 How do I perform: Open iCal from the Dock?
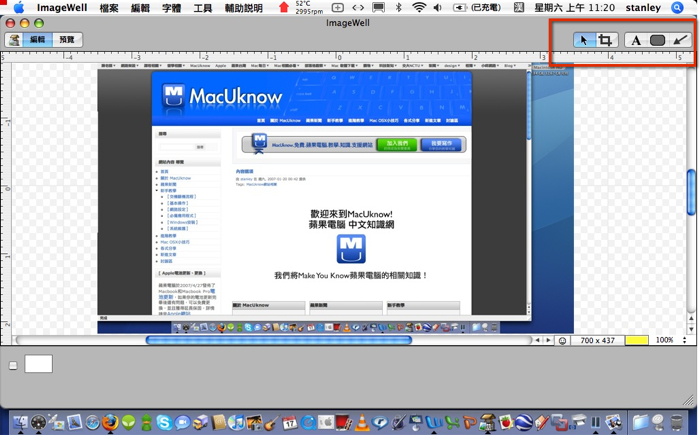click(290, 422)
